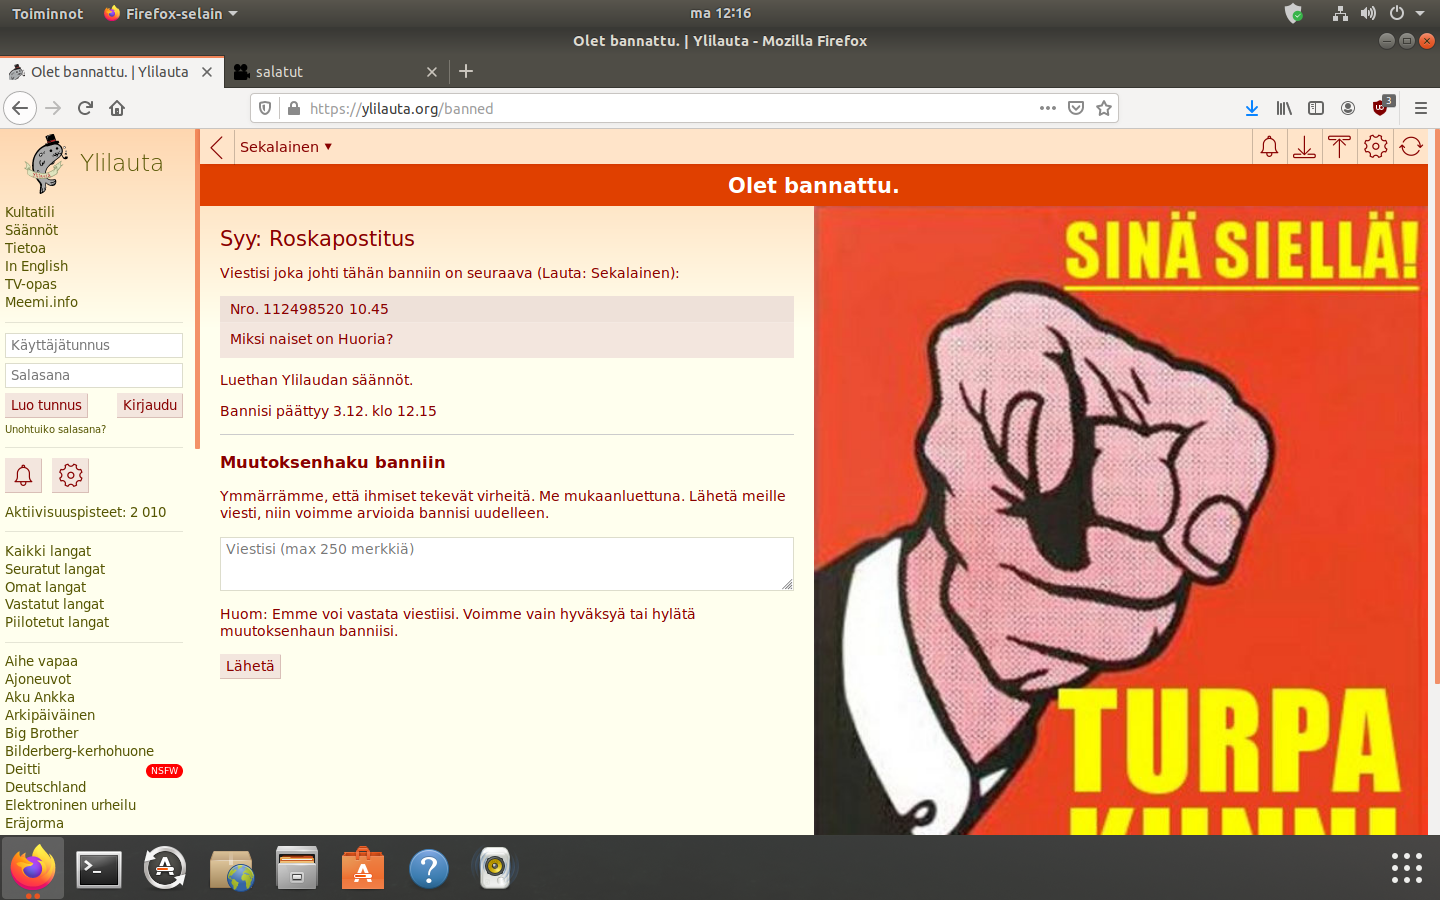Open sidebar gear settings icon
Screen dimensions: 1440x900
(71, 475)
